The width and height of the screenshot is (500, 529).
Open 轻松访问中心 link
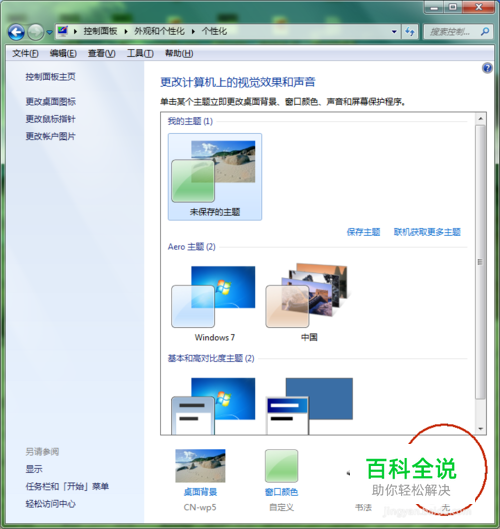pyautogui.click(x=50, y=504)
